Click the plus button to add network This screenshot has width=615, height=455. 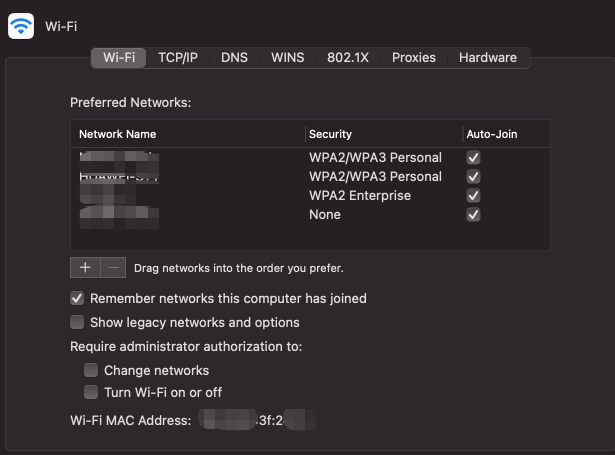point(85,267)
